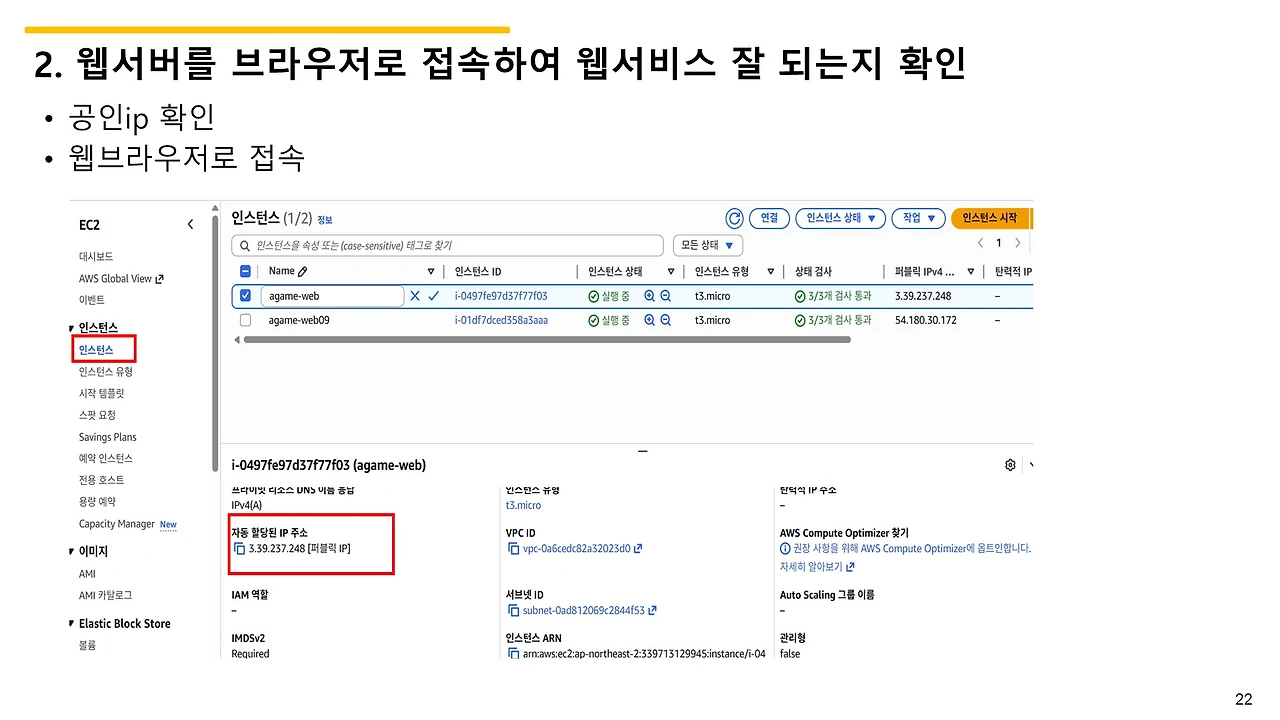
Task: Open VPC vpc-0a6cedc82a32023d0 via external link icon
Action: (x=640, y=547)
